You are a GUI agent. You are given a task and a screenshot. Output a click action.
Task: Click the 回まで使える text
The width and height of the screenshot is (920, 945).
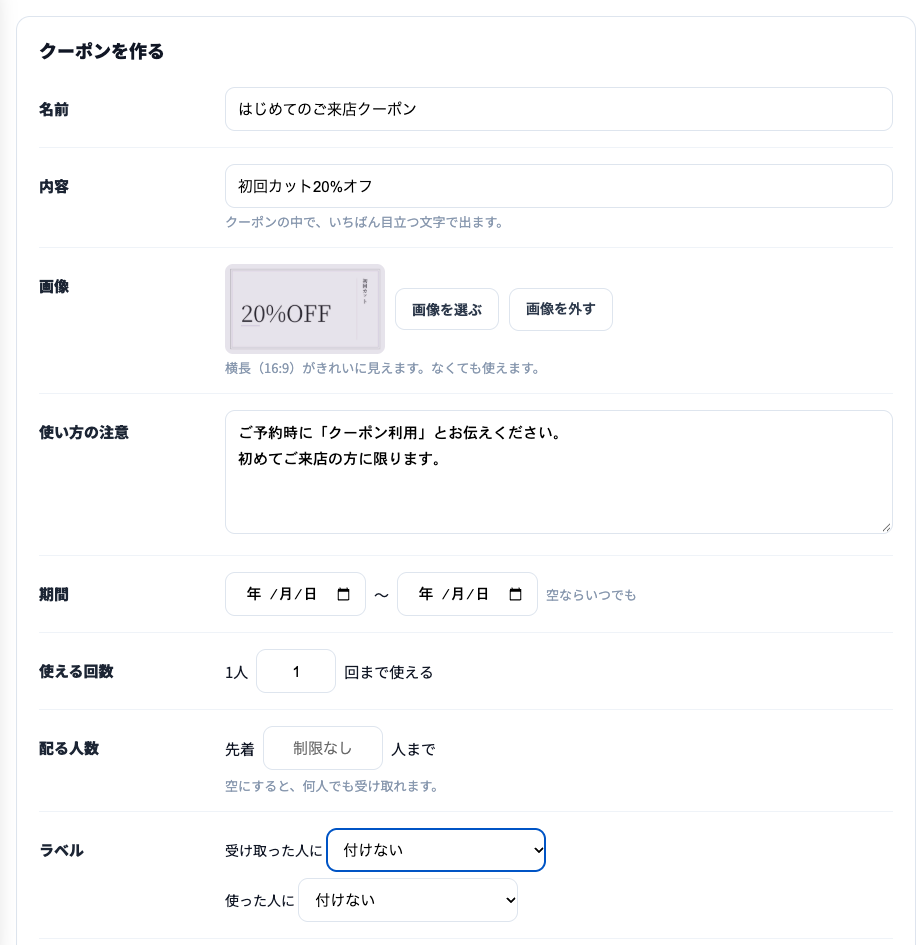pyautogui.click(x=389, y=672)
